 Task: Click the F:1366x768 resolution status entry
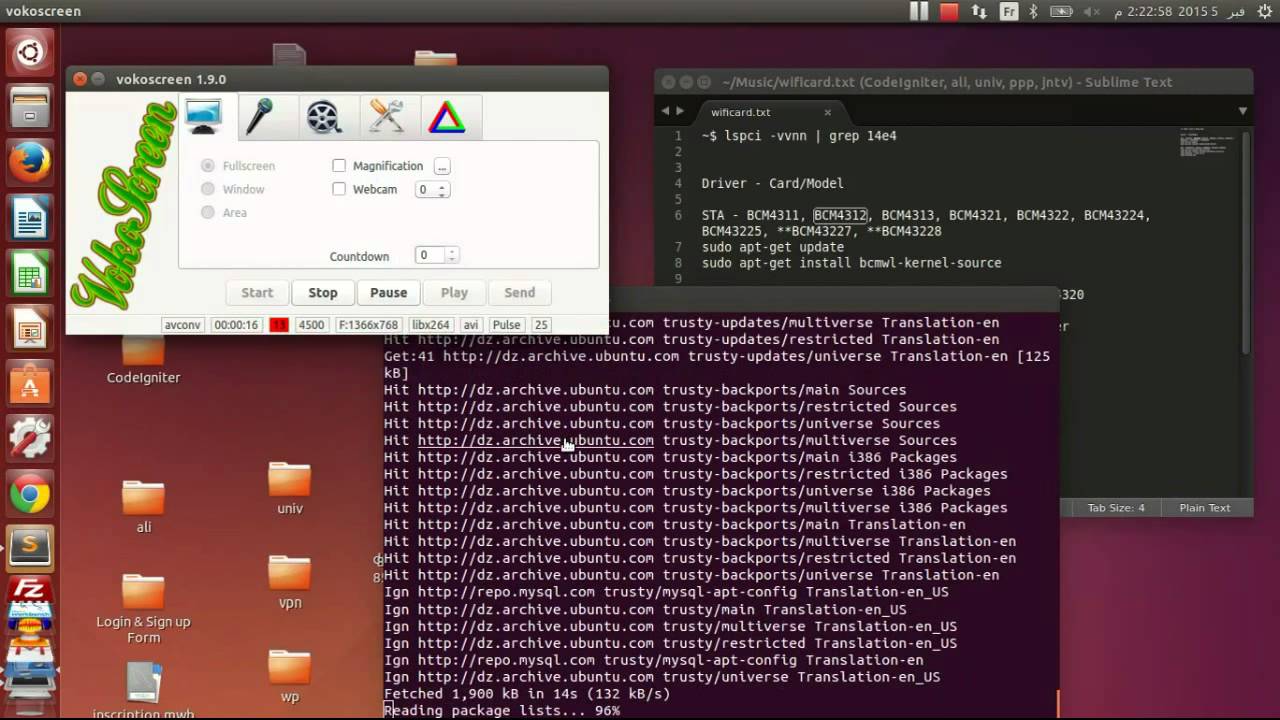click(369, 325)
